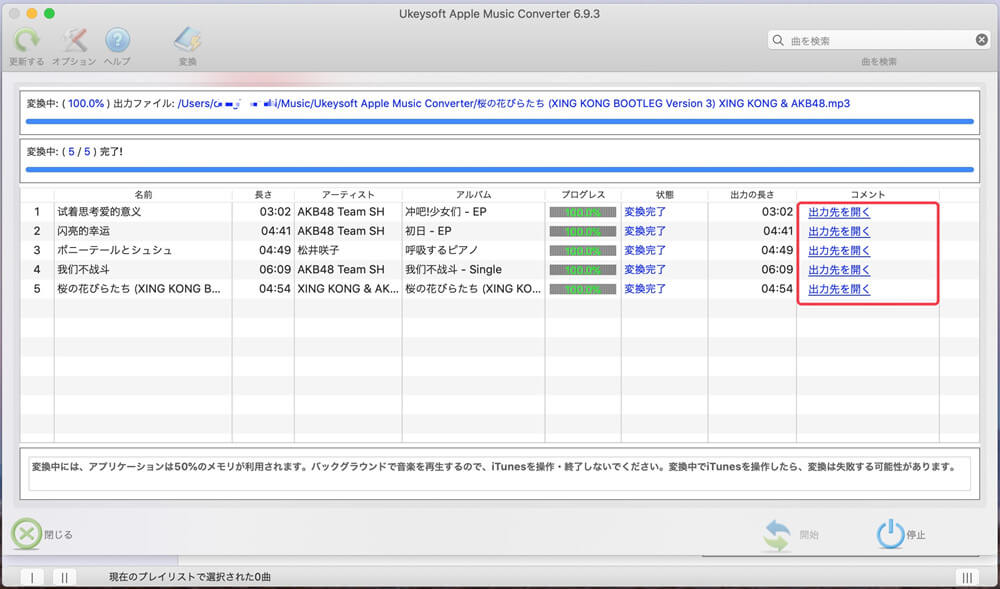Image resolution: width=1000 pixels, height=589 pixels.
Task: Click the progress bar for 试着思考爱的意义
Action: pos(583,212)
